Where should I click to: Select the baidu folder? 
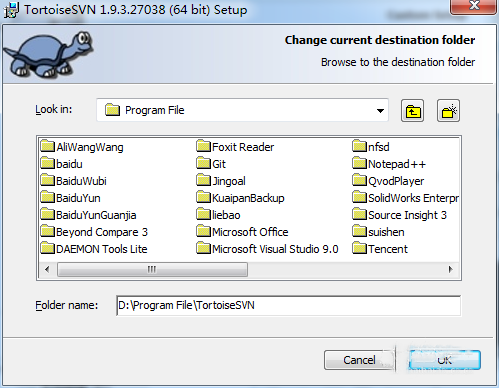(62, 164)
